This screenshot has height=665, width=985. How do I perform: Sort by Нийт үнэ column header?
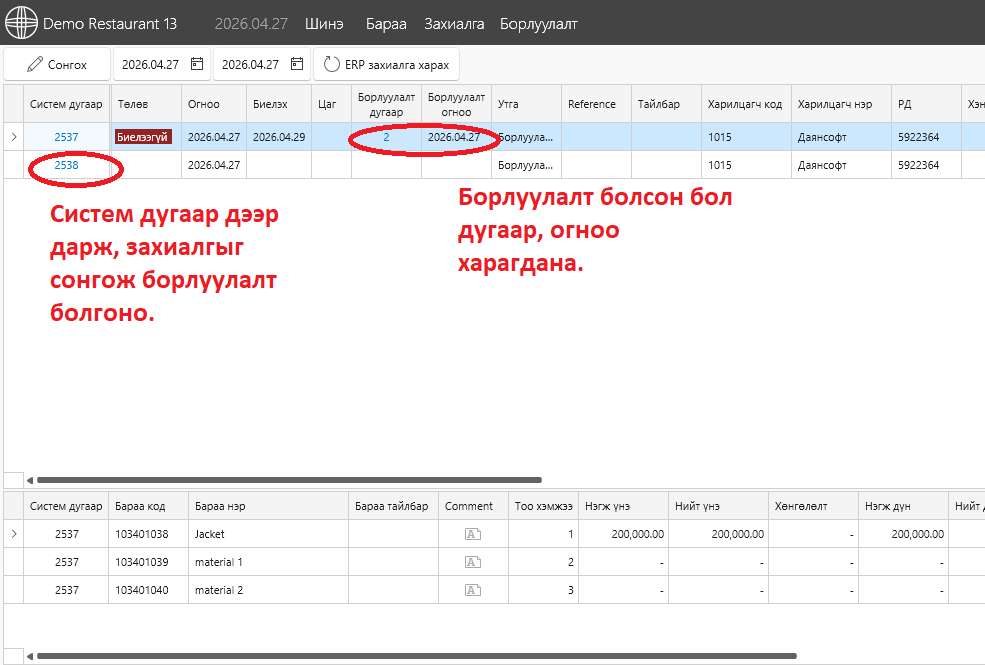pyautogui.click(x=718, y=506)
